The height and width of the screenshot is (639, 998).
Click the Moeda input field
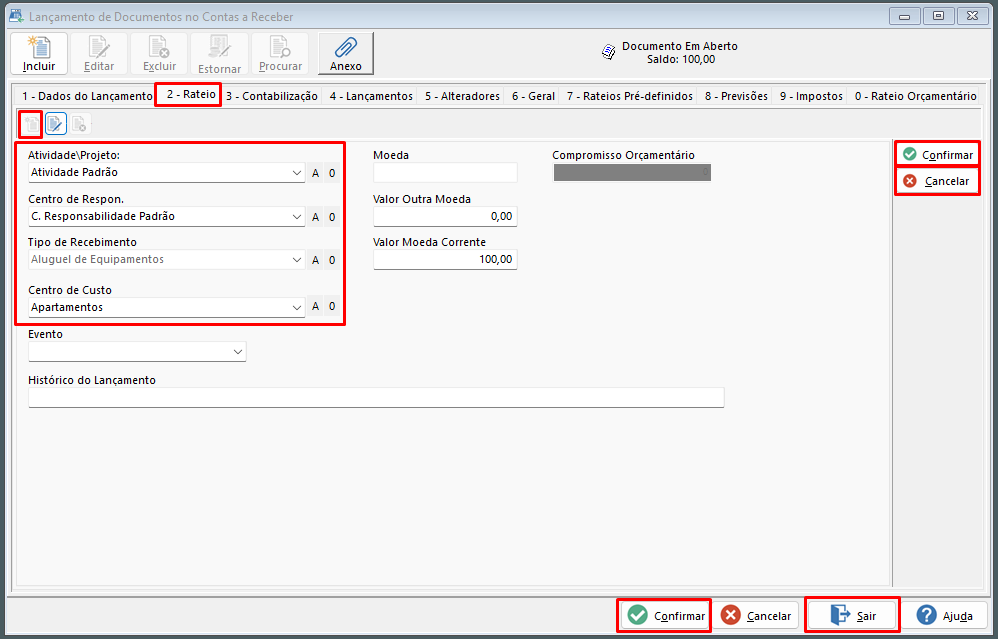coord(445,172)
